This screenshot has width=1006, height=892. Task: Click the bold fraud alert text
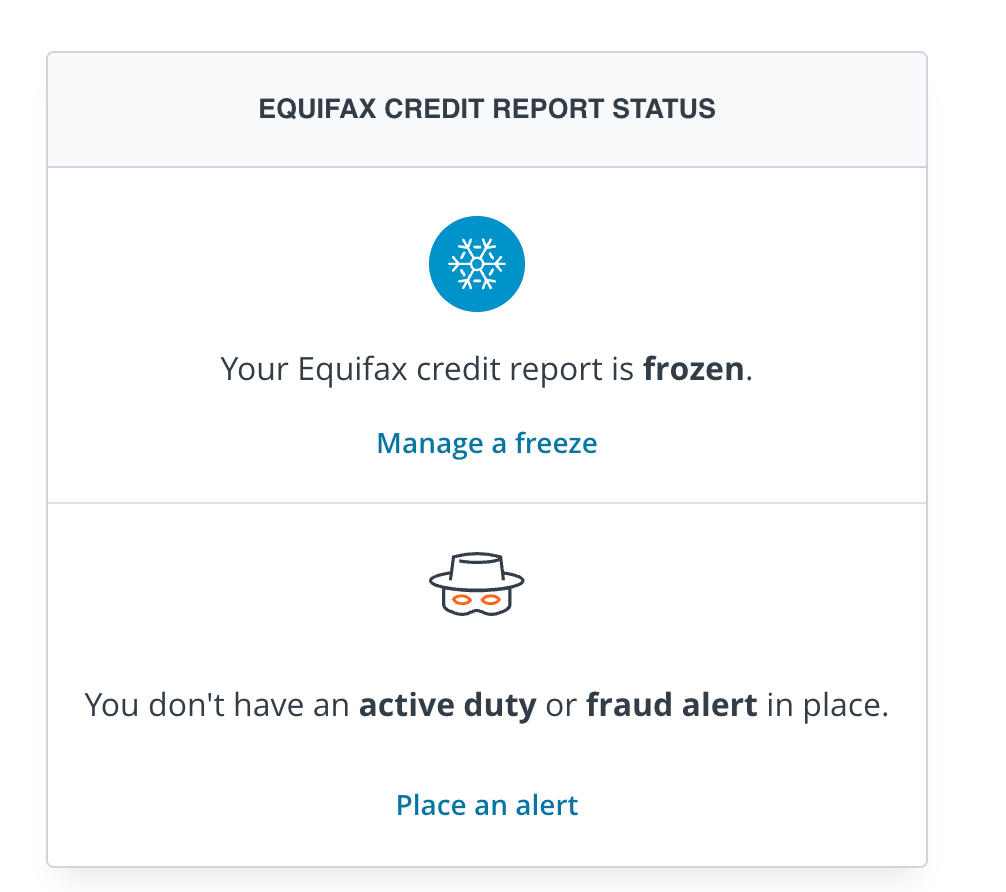coord(671,706)
